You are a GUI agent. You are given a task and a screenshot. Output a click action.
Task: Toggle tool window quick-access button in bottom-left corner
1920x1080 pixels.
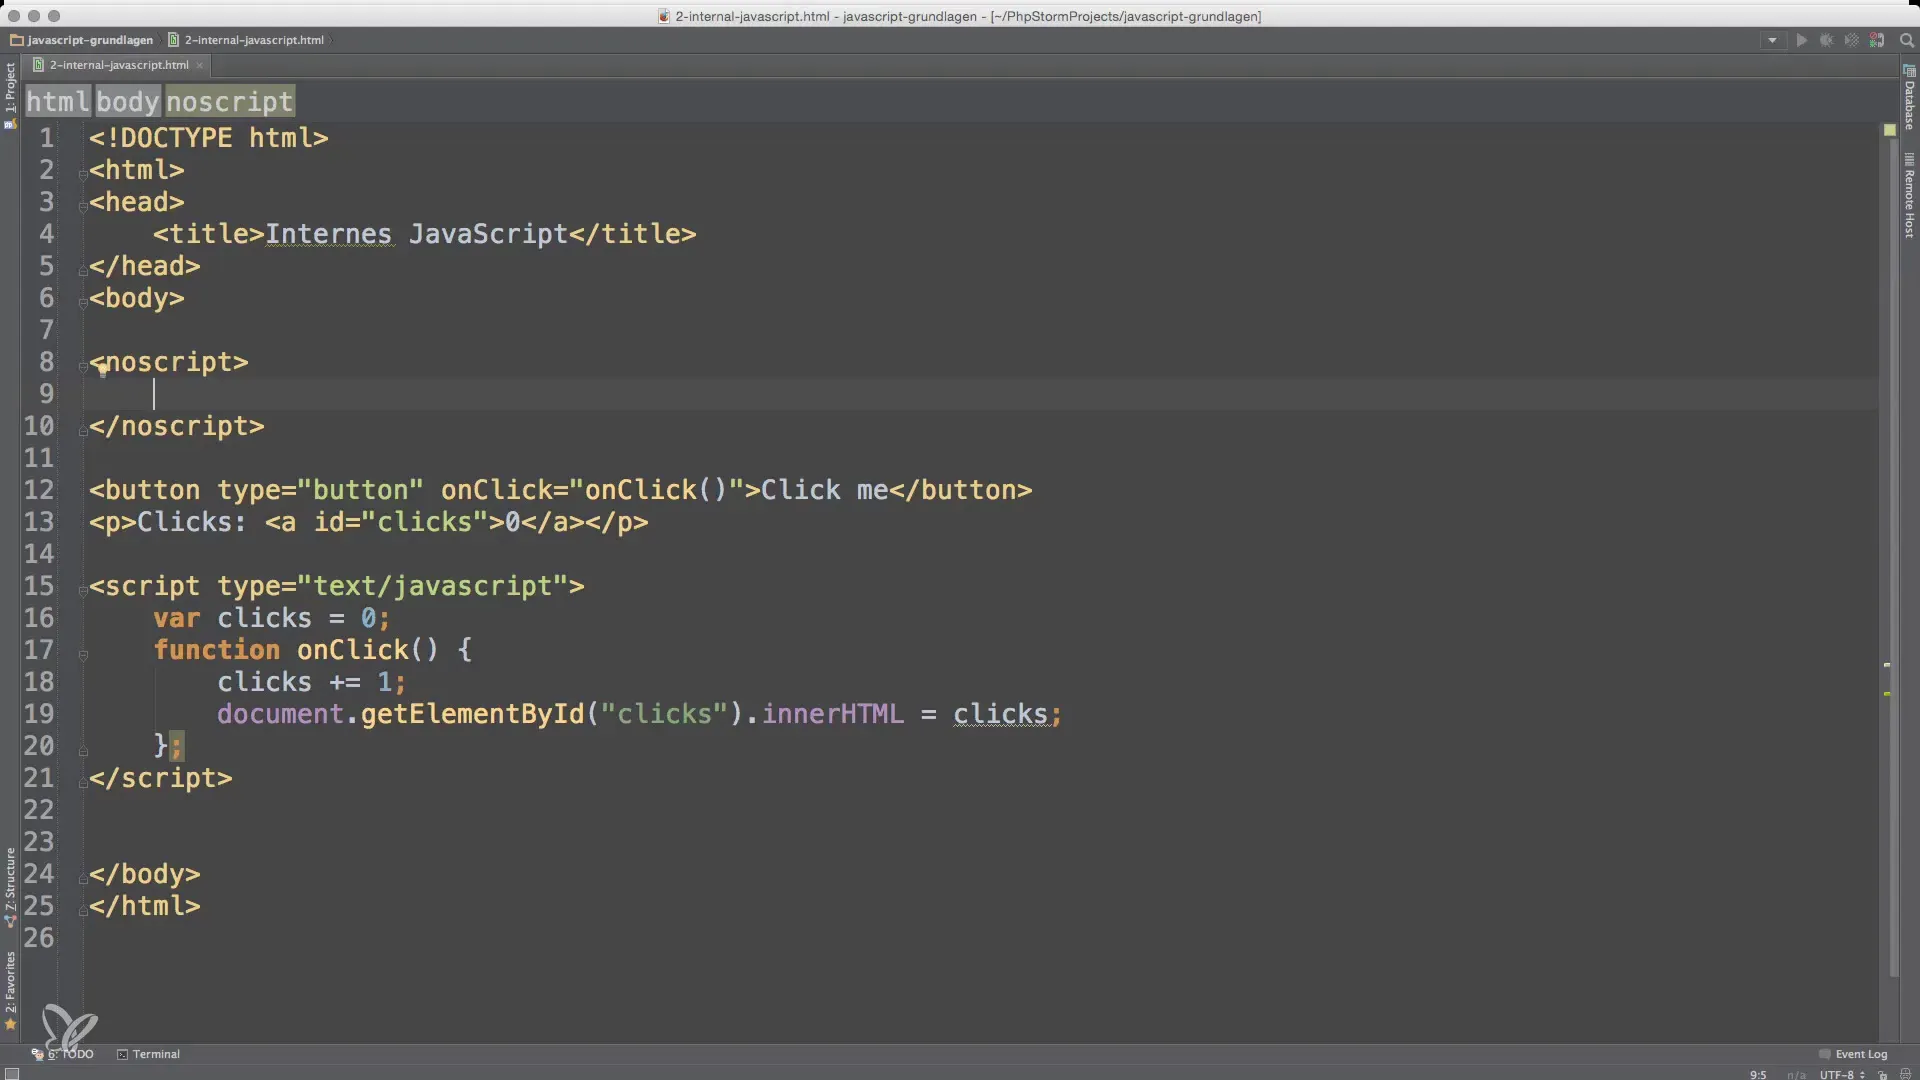(11, 1074)
